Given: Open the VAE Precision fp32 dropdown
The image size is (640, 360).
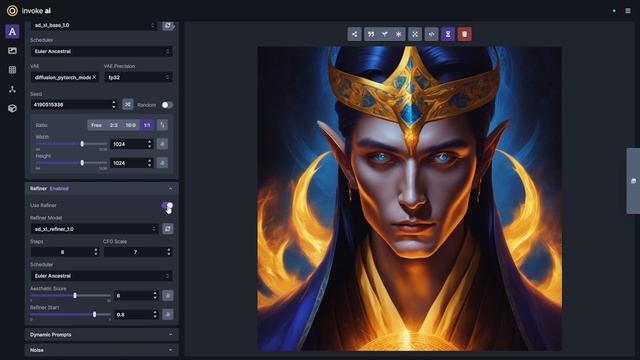Looking at the screenshot, I should (138, 77).
